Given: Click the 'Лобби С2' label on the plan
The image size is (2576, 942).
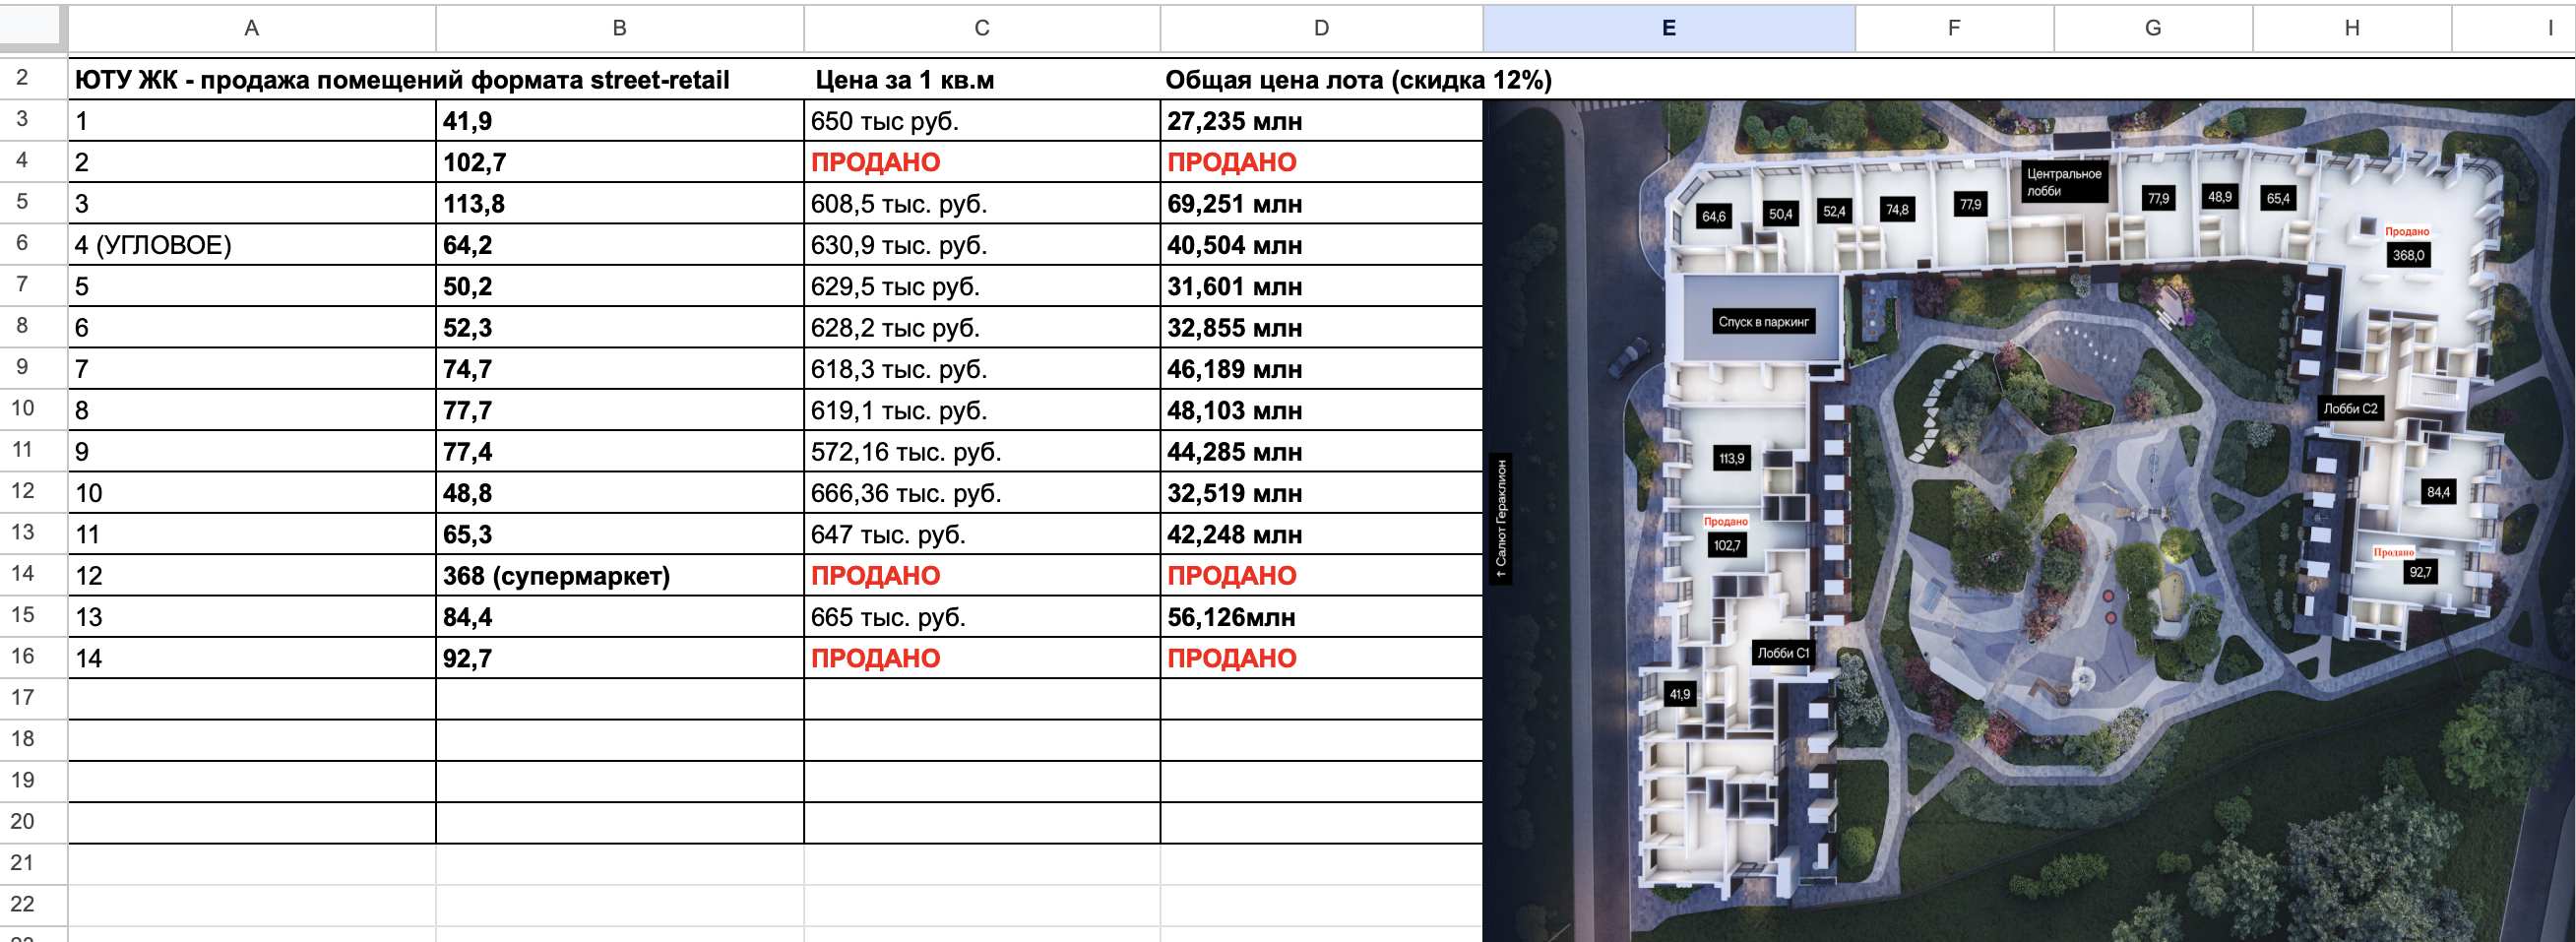Looking at the screenshot, I should point(2350,409).
